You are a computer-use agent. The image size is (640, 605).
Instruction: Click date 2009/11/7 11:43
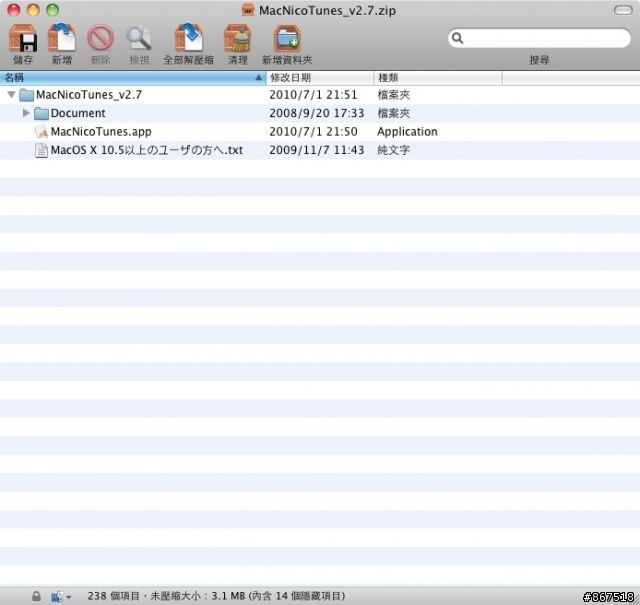point(317,150)
